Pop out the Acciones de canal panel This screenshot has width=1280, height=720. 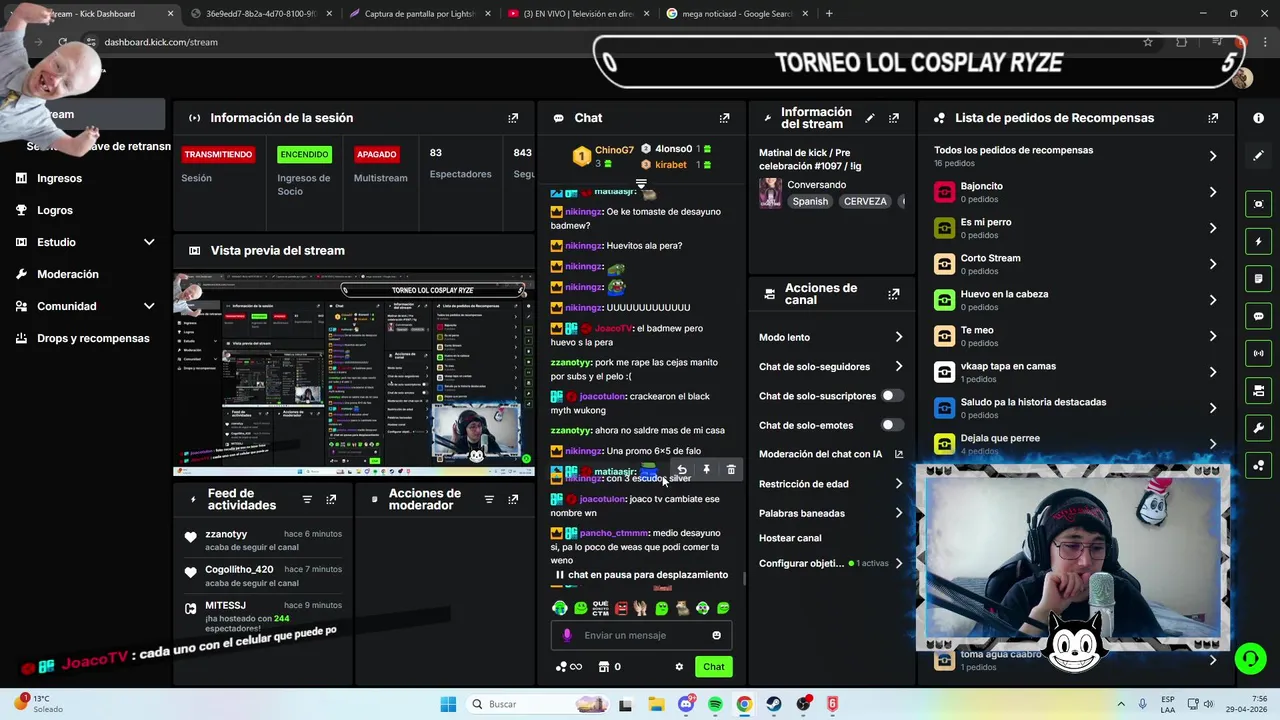894,294
